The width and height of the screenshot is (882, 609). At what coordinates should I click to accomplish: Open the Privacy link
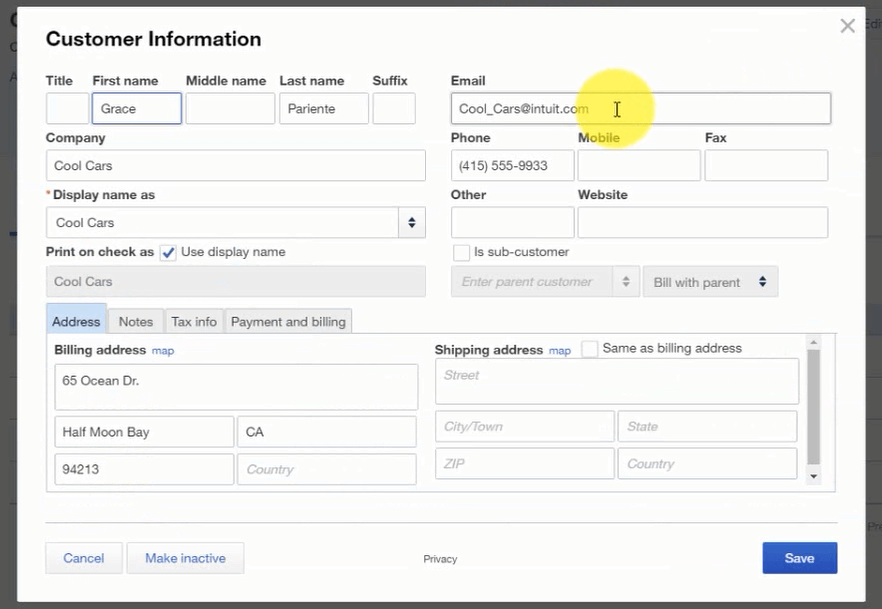pyautogui.click(x=440, y=559)
